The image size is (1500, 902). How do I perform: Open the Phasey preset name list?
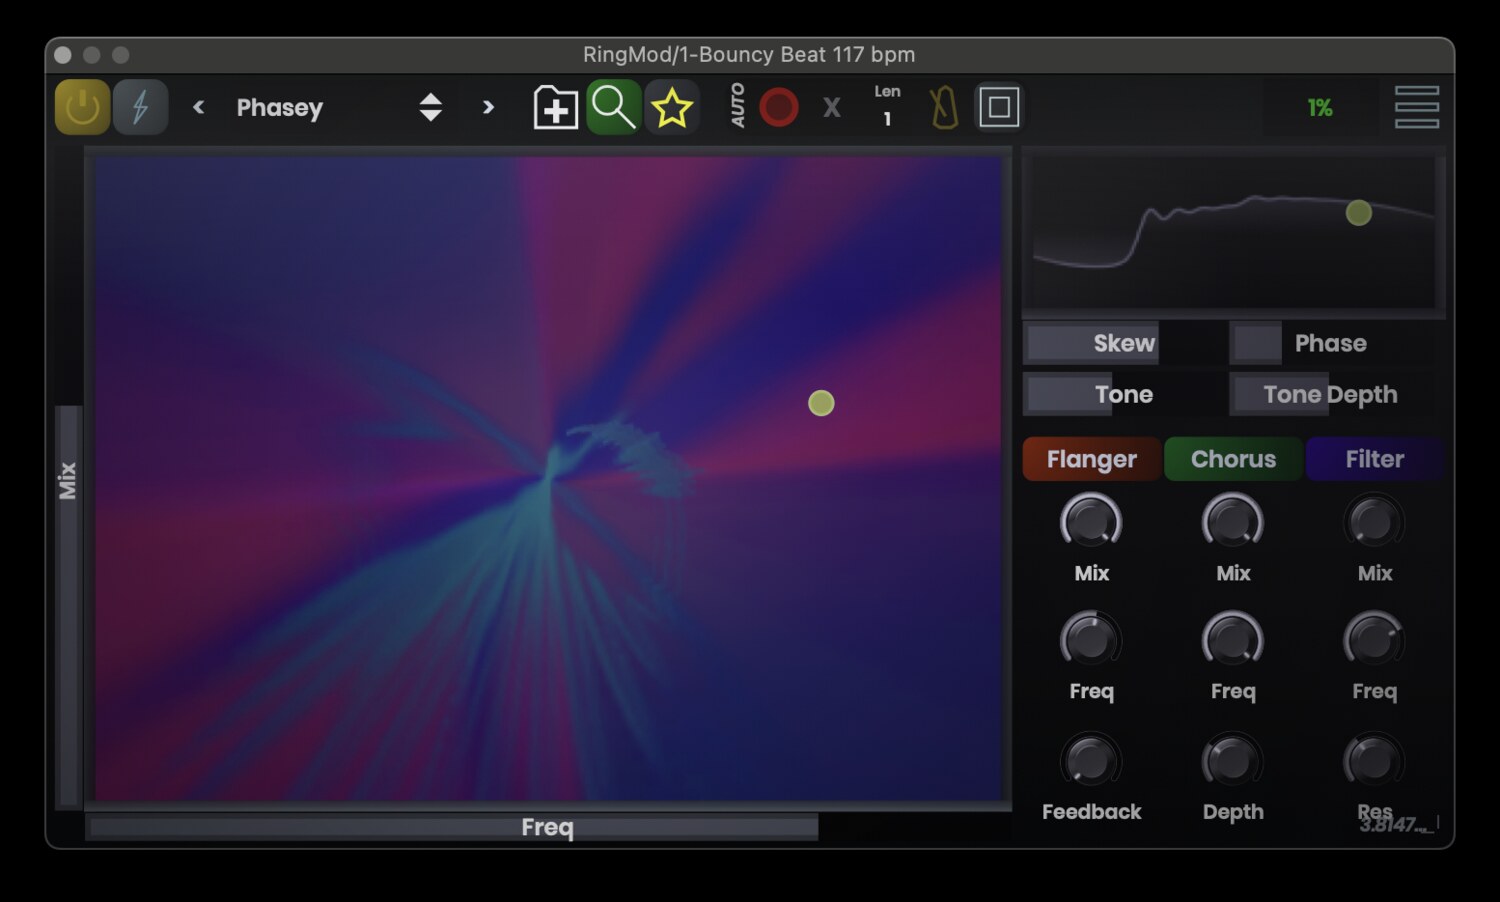(280, 108)
